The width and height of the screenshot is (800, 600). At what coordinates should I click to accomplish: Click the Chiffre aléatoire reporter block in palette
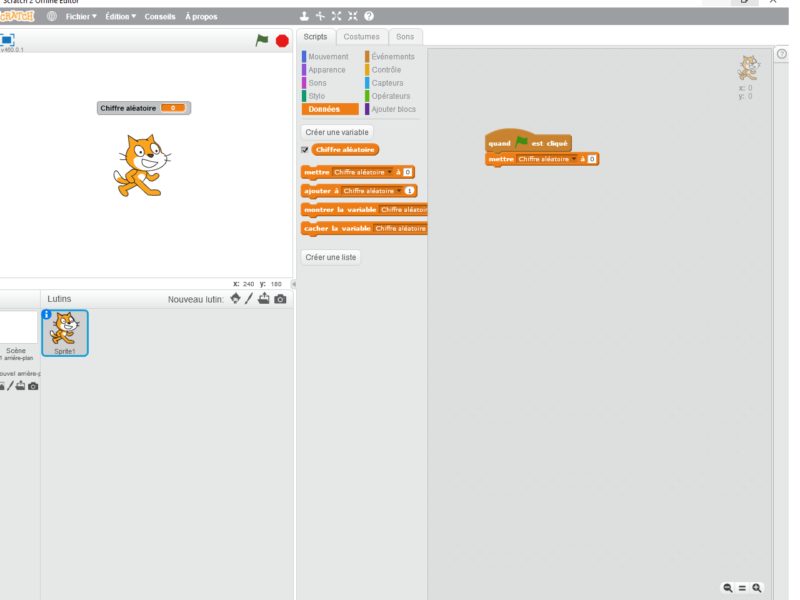click(x=345, y=149)
